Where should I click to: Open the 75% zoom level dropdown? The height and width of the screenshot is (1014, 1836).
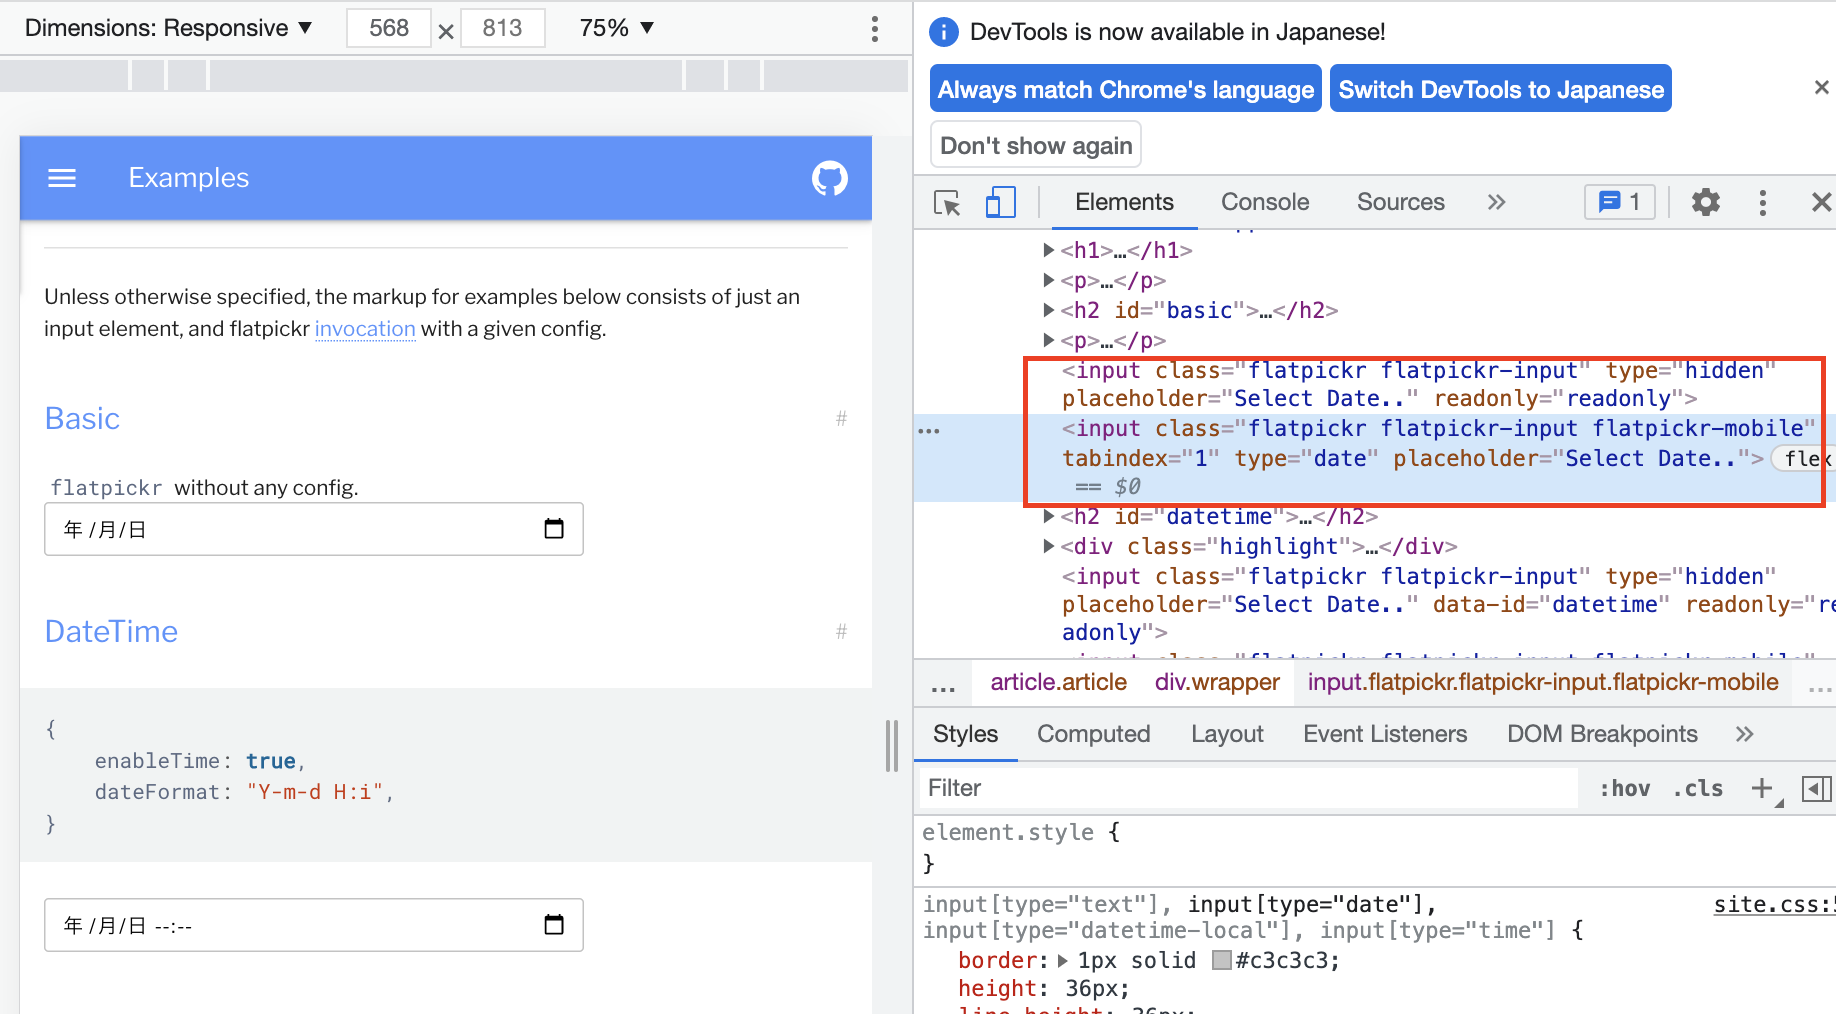(615, 27)
